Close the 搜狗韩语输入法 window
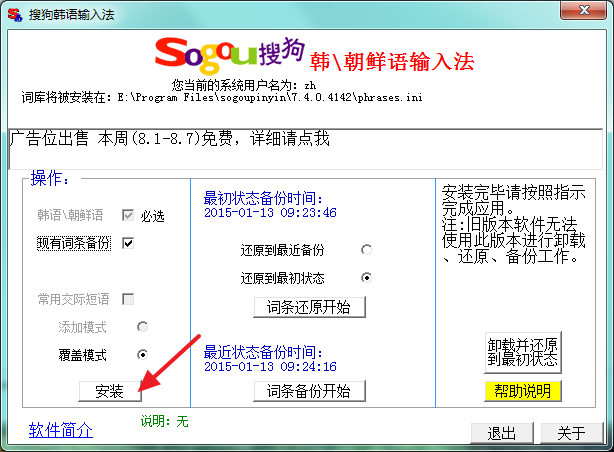Viewport: 614px width, 452px height. click(x=583, y=10)
